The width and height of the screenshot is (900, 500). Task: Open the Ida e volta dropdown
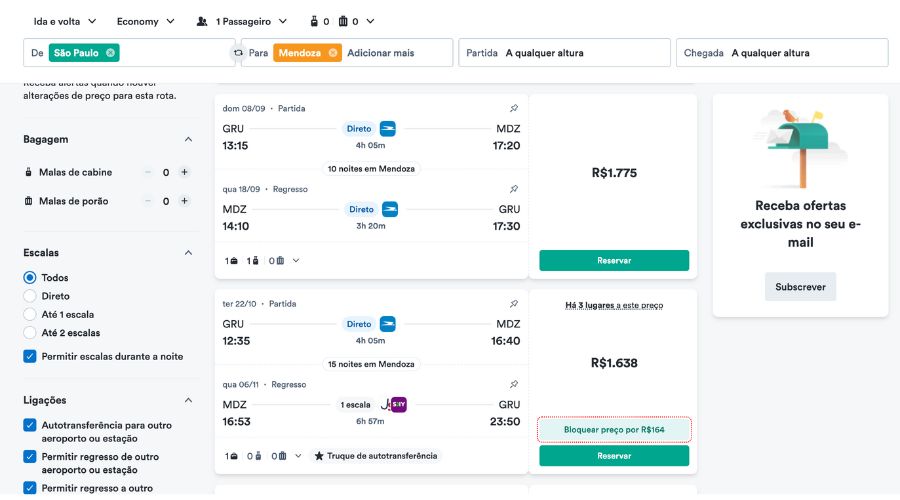(x=65, y=21)
